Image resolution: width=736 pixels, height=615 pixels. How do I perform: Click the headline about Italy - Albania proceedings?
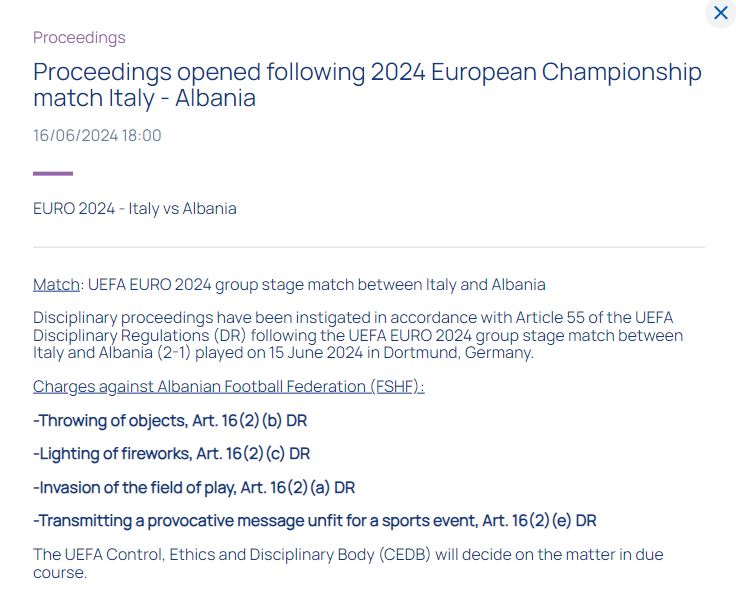click(367, 85)
